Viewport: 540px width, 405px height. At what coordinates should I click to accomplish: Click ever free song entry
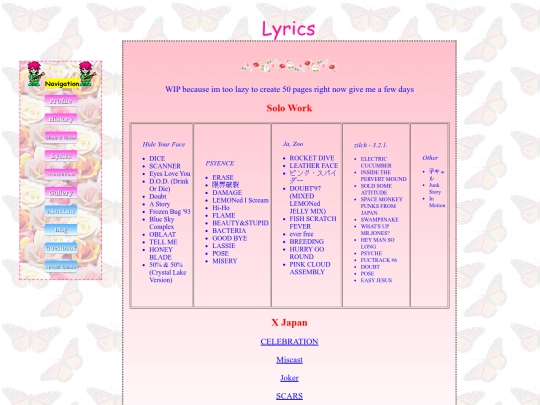coord(301,234)
